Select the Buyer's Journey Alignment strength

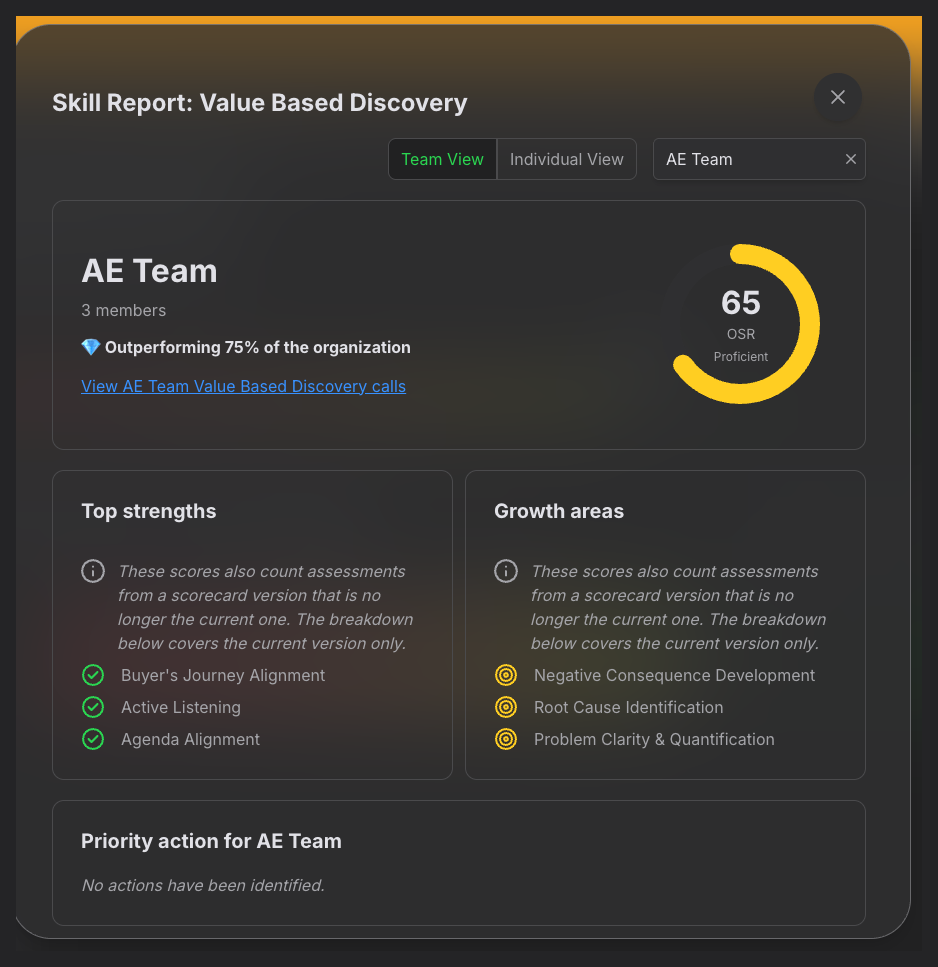point(223,675)
